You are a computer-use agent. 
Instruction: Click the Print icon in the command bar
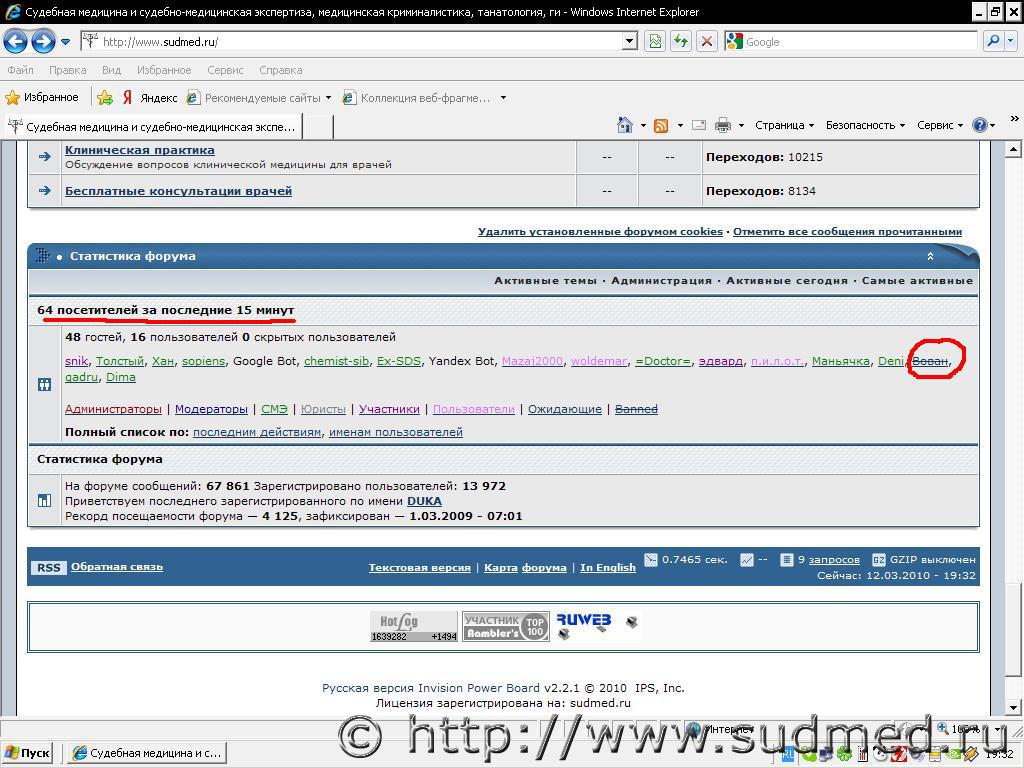(x=722, y=125)
